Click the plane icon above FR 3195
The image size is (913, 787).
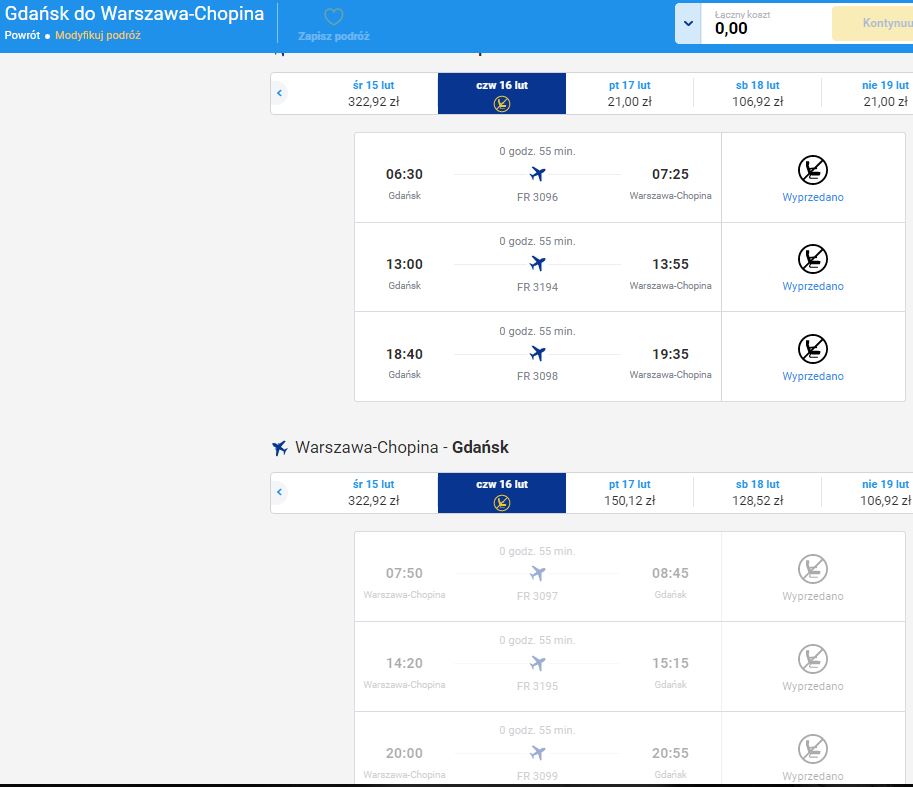(537, 663)
